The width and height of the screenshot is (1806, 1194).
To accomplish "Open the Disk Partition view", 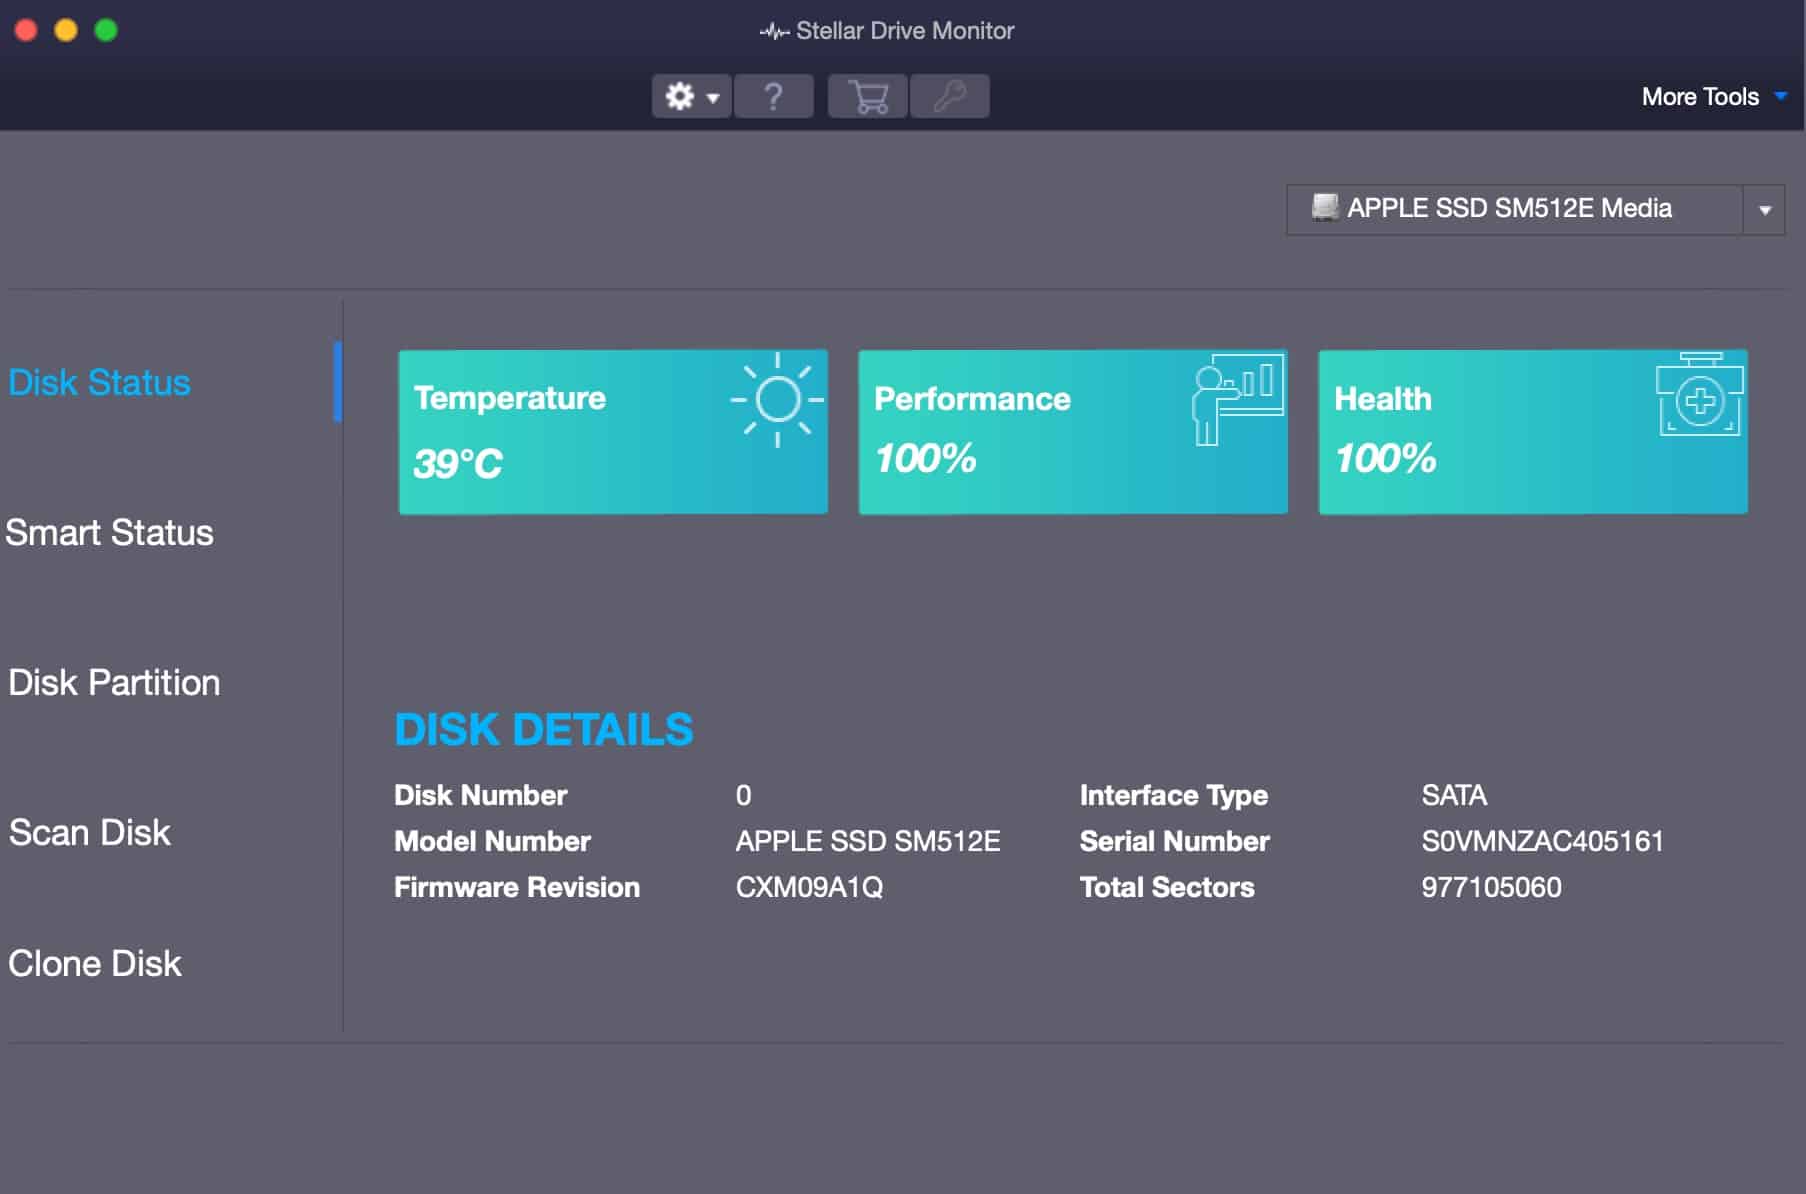I will click(114, 682).
